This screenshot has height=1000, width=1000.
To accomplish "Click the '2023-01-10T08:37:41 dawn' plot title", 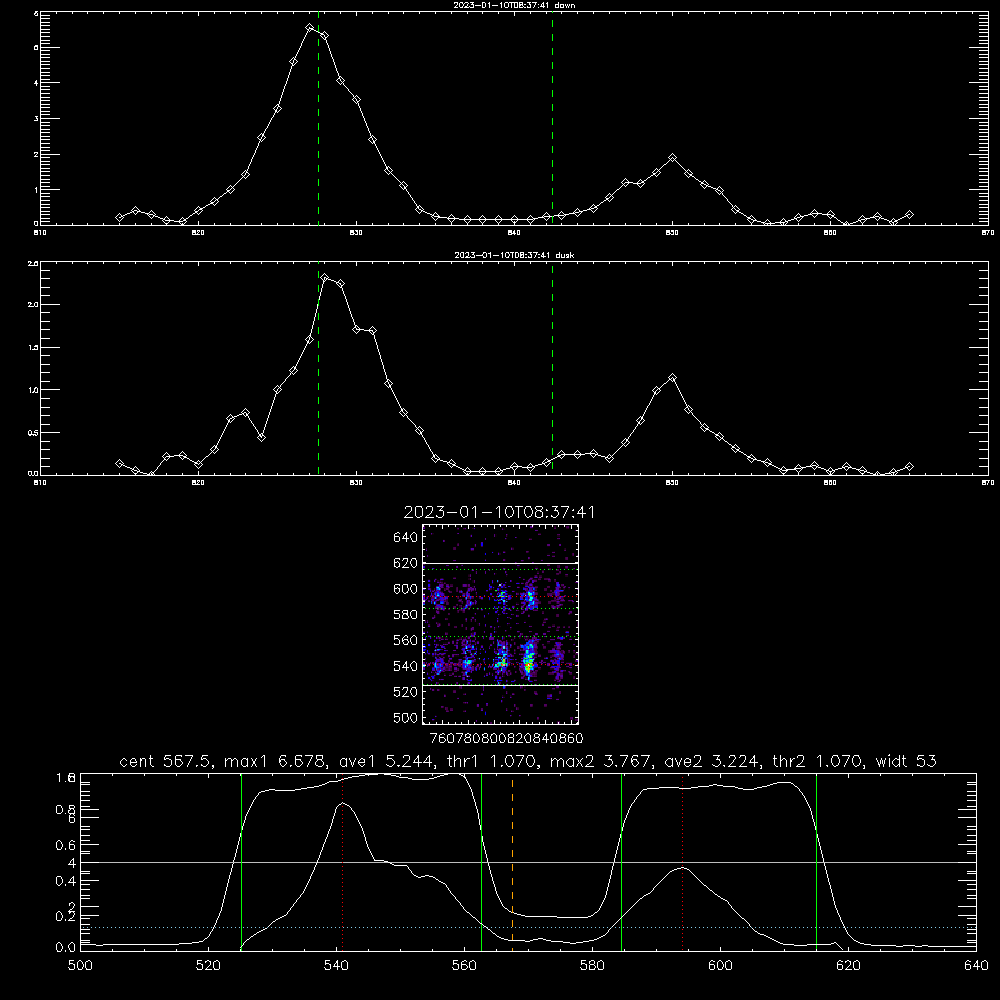I will click(x=514, y=5).
